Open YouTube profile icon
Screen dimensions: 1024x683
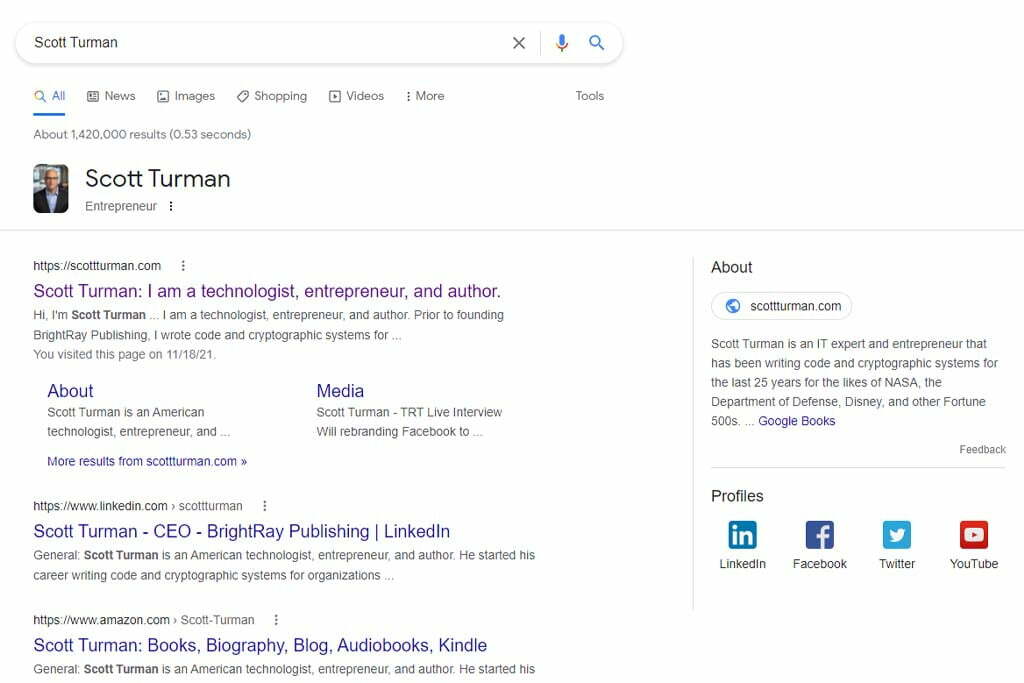(x=974, y=535)
